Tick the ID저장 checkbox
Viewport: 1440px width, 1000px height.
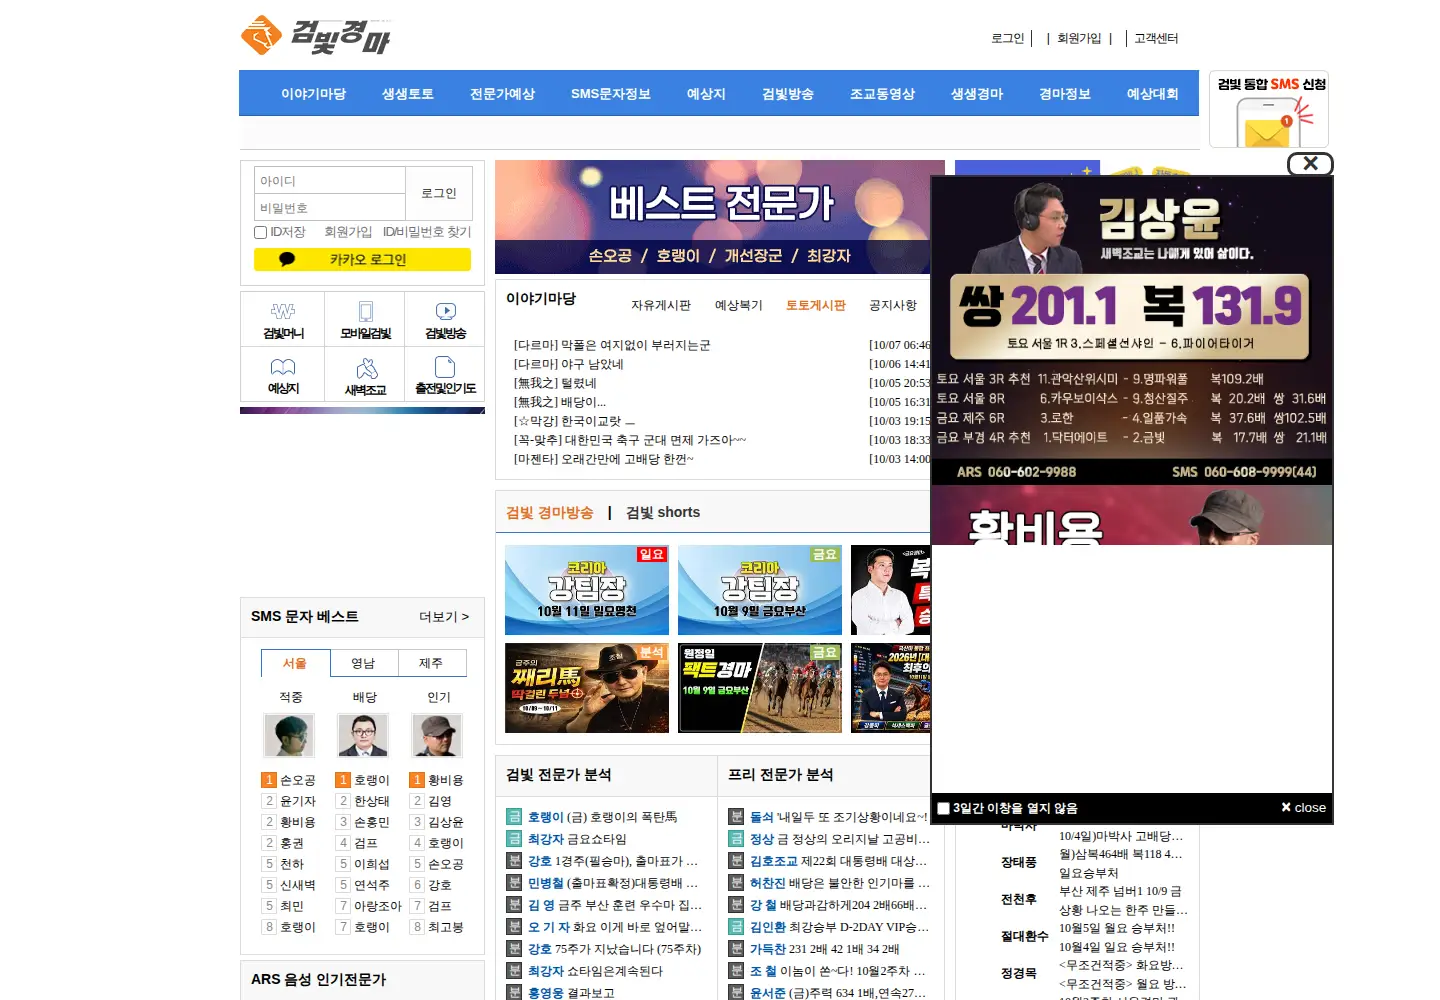coord(261,232)
